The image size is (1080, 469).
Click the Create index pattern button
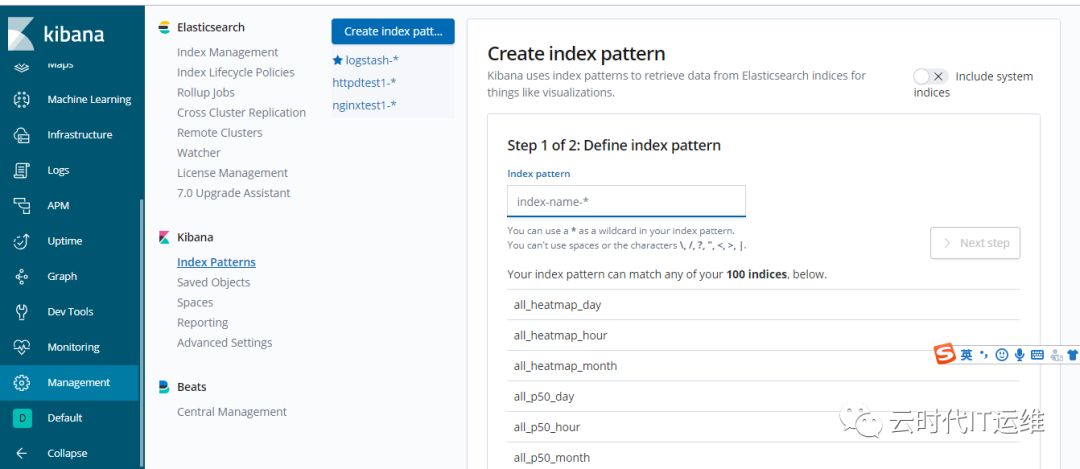click(393, 32)
